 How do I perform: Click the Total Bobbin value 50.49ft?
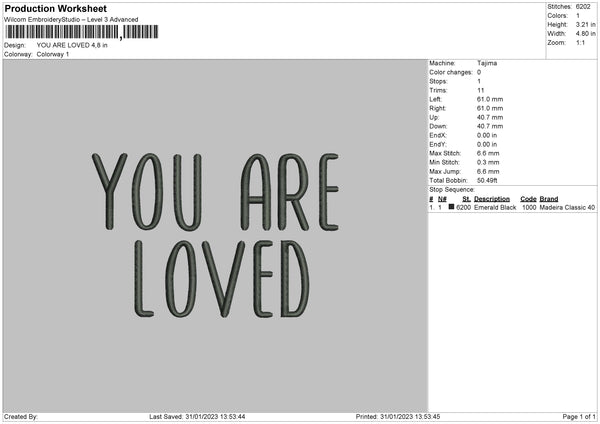click(487, 181)
